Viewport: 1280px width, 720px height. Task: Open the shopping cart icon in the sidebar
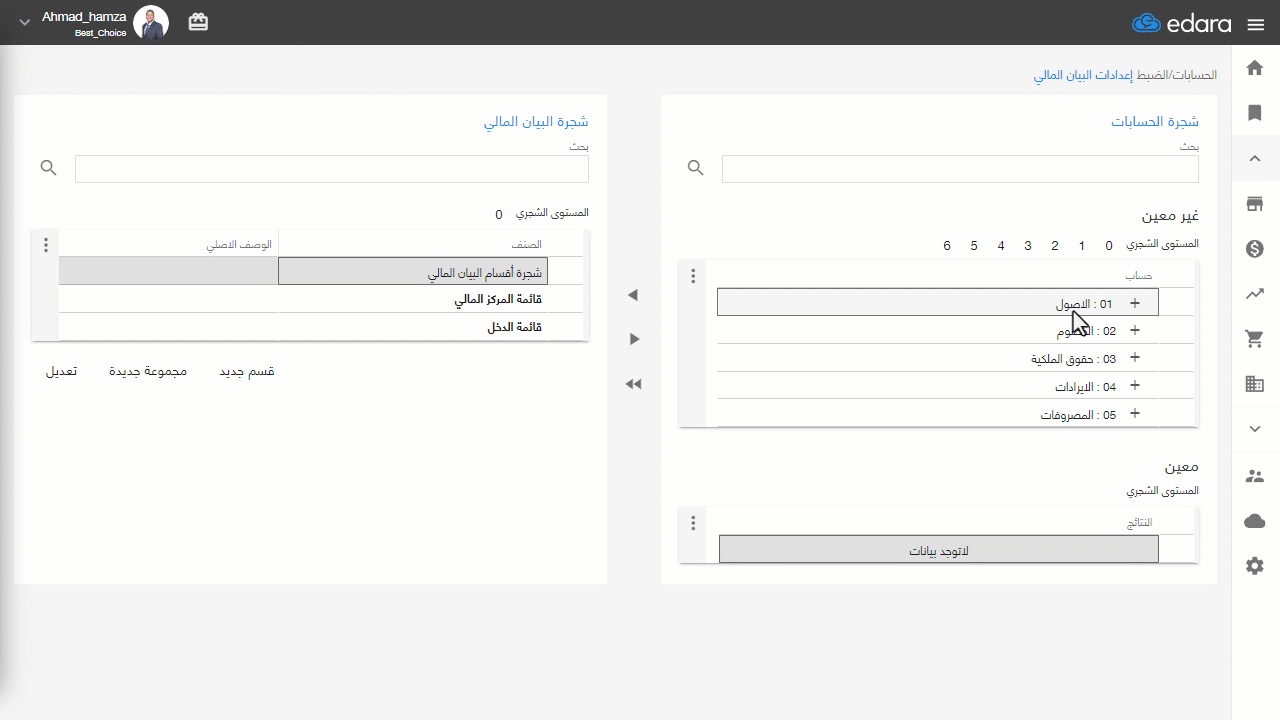[x=1255, y=339]
